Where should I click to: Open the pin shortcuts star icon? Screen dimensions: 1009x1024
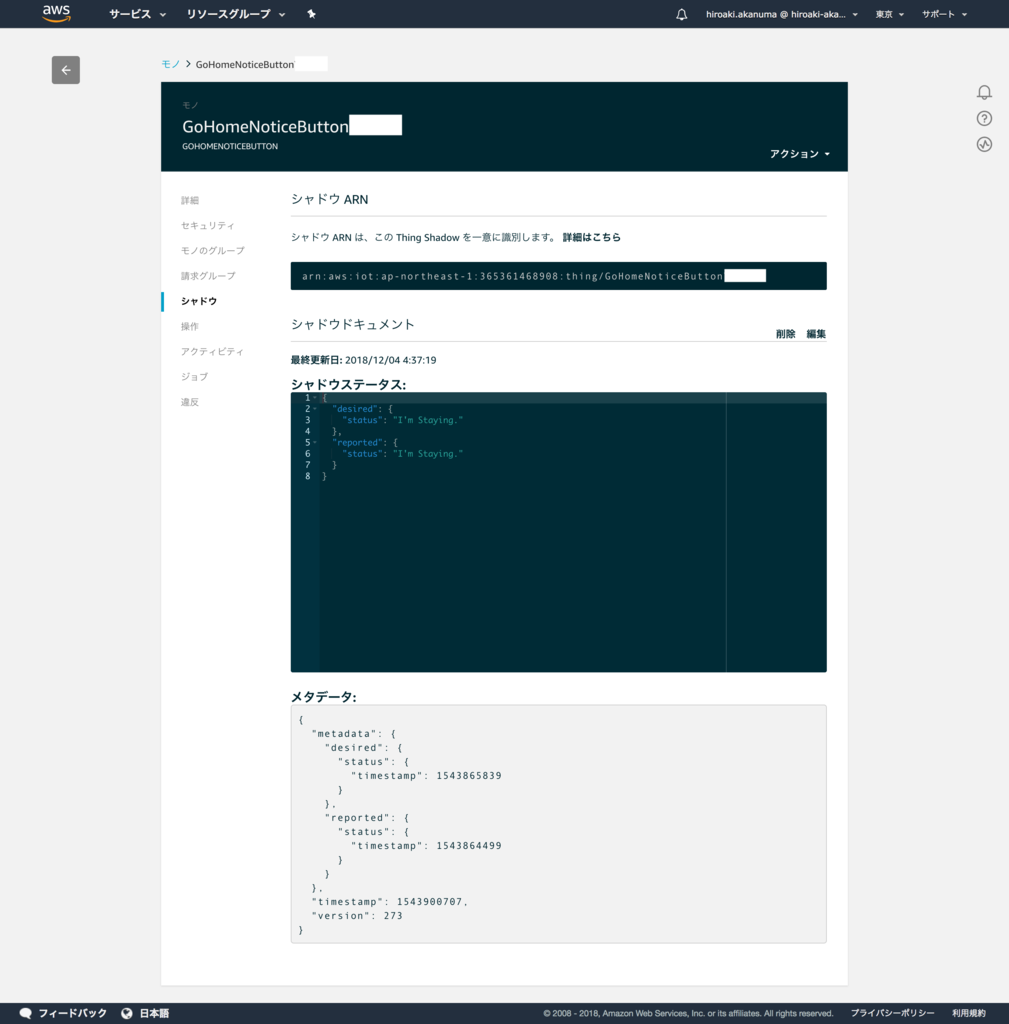312,14
